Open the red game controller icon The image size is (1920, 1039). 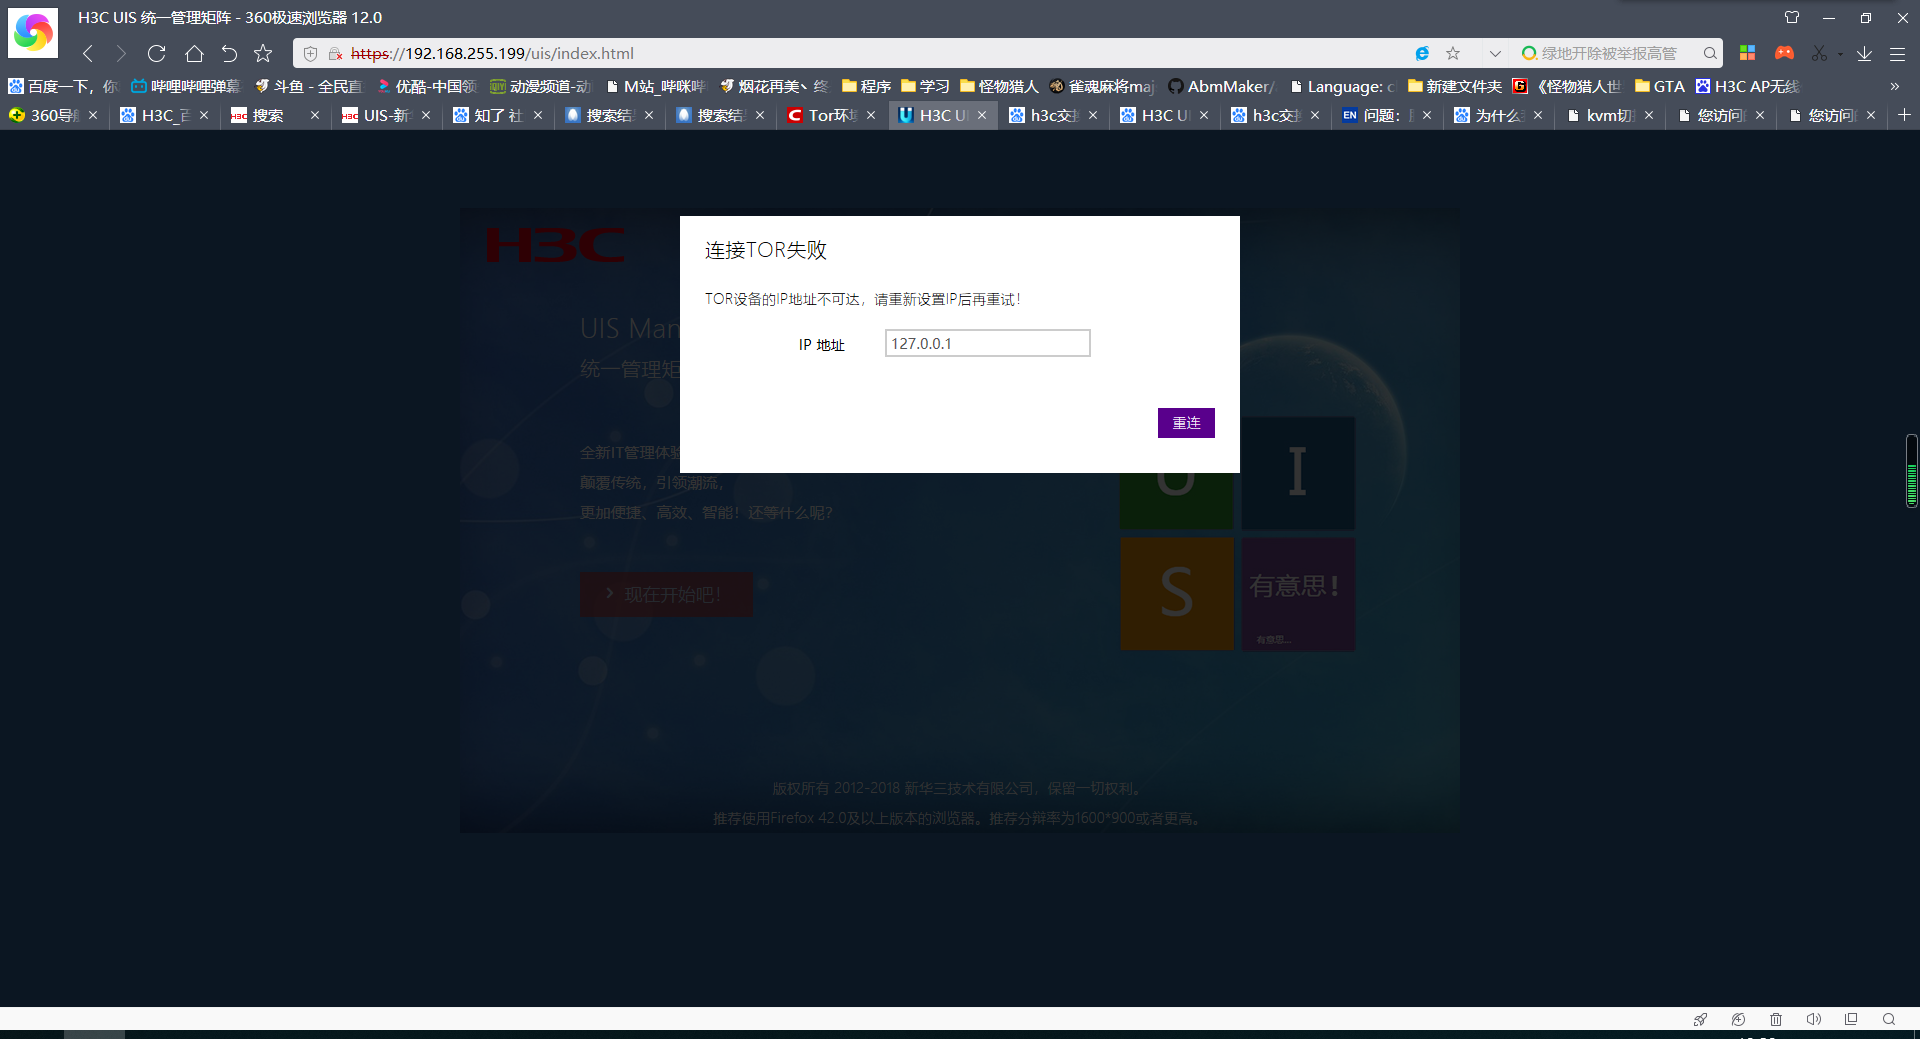point(1784,54)
